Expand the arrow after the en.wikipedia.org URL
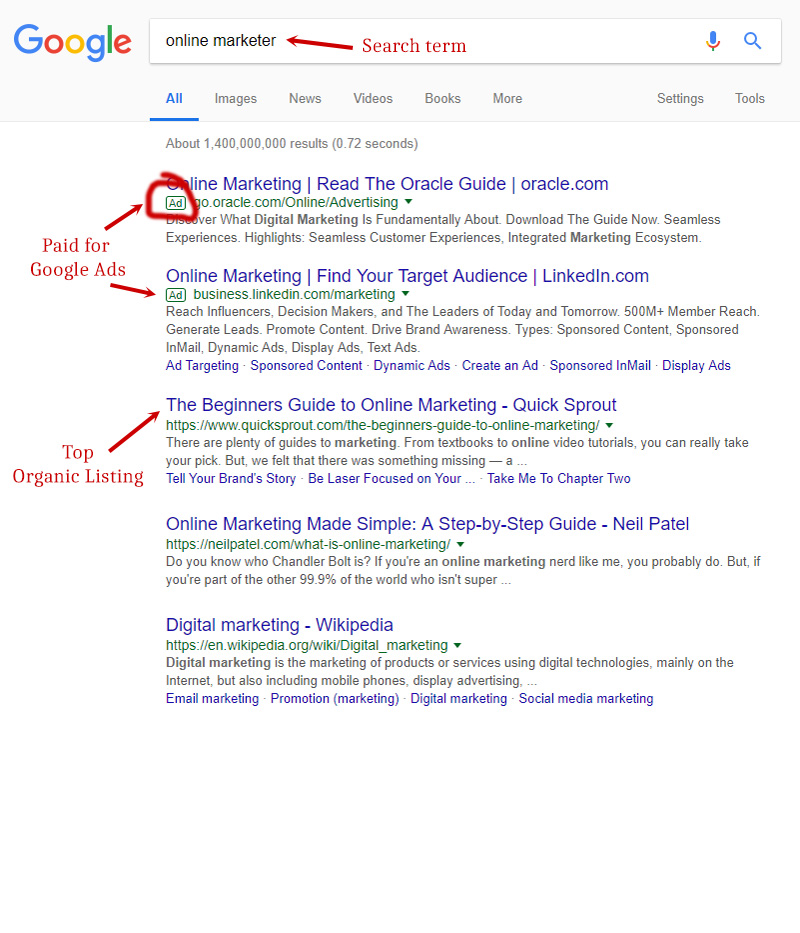Screen dimensions: 800x933 457,646
